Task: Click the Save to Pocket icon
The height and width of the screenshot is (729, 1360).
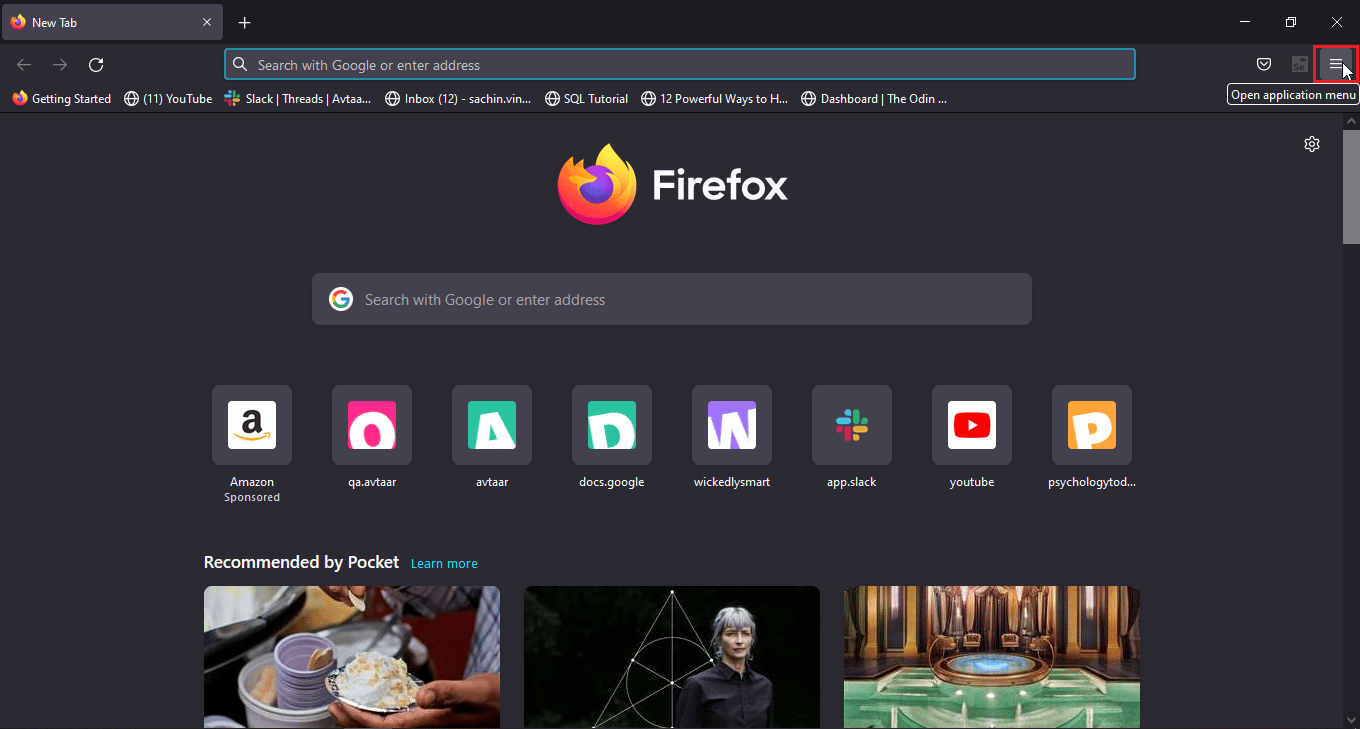Action: (x=1264, y=65)
